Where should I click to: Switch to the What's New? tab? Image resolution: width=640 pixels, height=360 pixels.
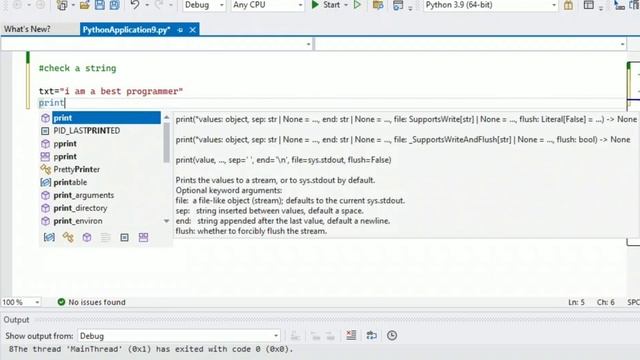tap(27, 29)
